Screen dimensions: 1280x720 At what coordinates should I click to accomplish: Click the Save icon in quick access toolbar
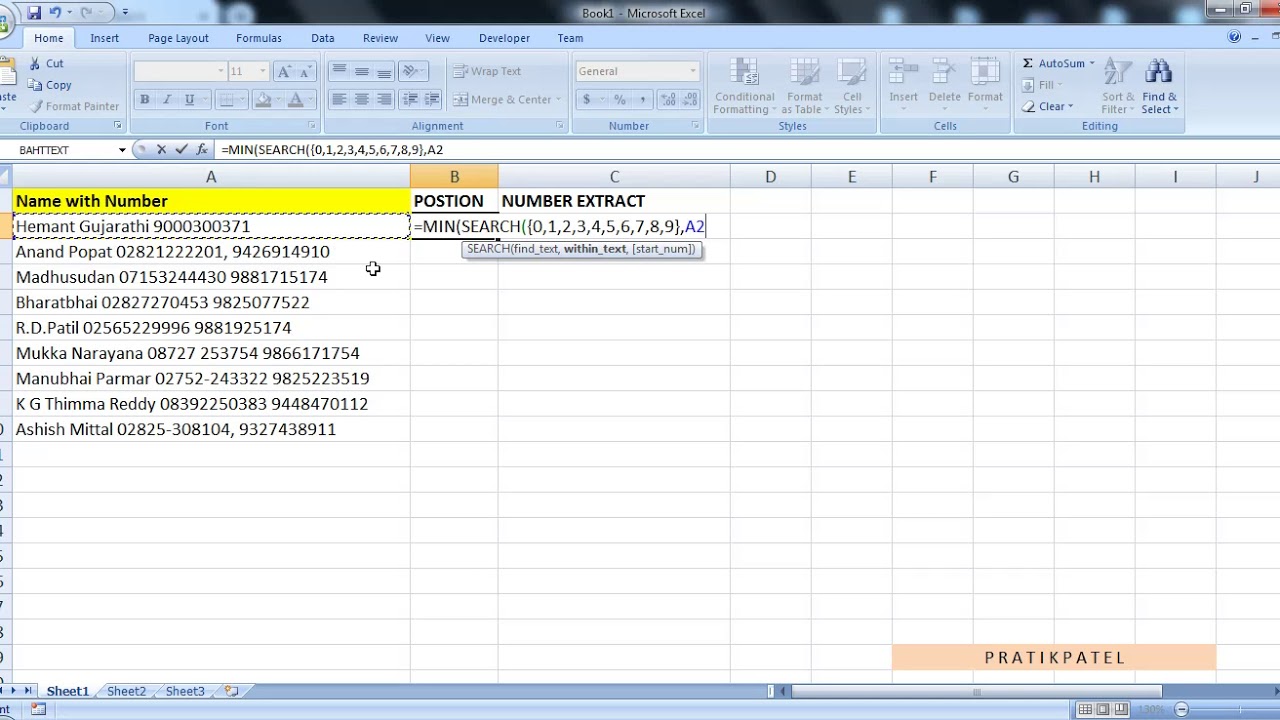[34, 12]
